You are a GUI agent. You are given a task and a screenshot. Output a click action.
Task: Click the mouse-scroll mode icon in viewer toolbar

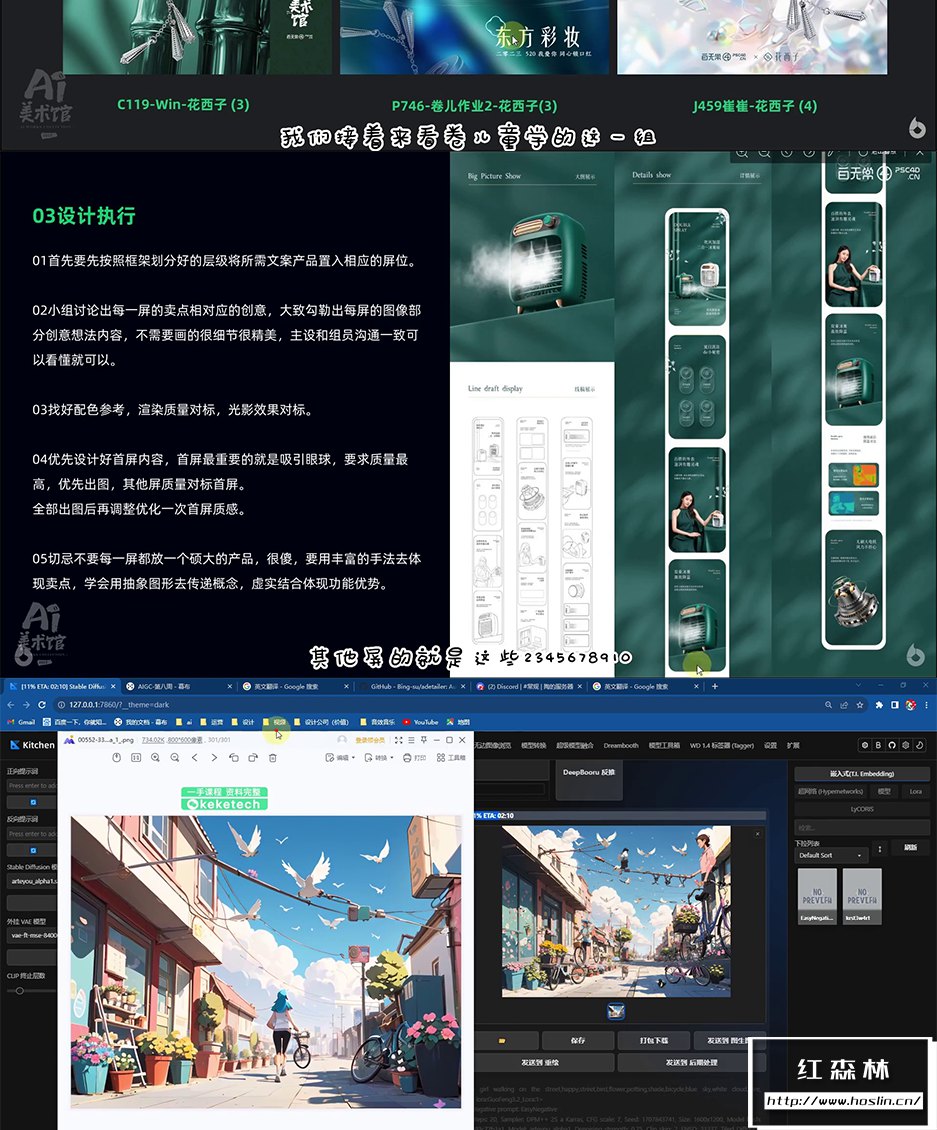click(117, 757)
